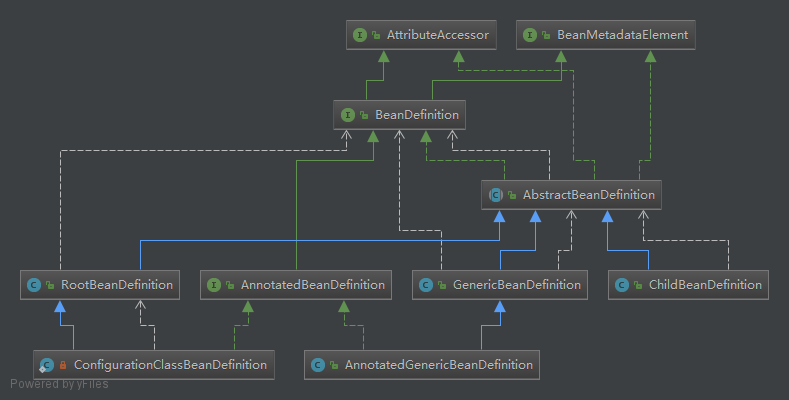
Task: Click public visibility icon on AbstractBeanDefinition
Action: 512,195
